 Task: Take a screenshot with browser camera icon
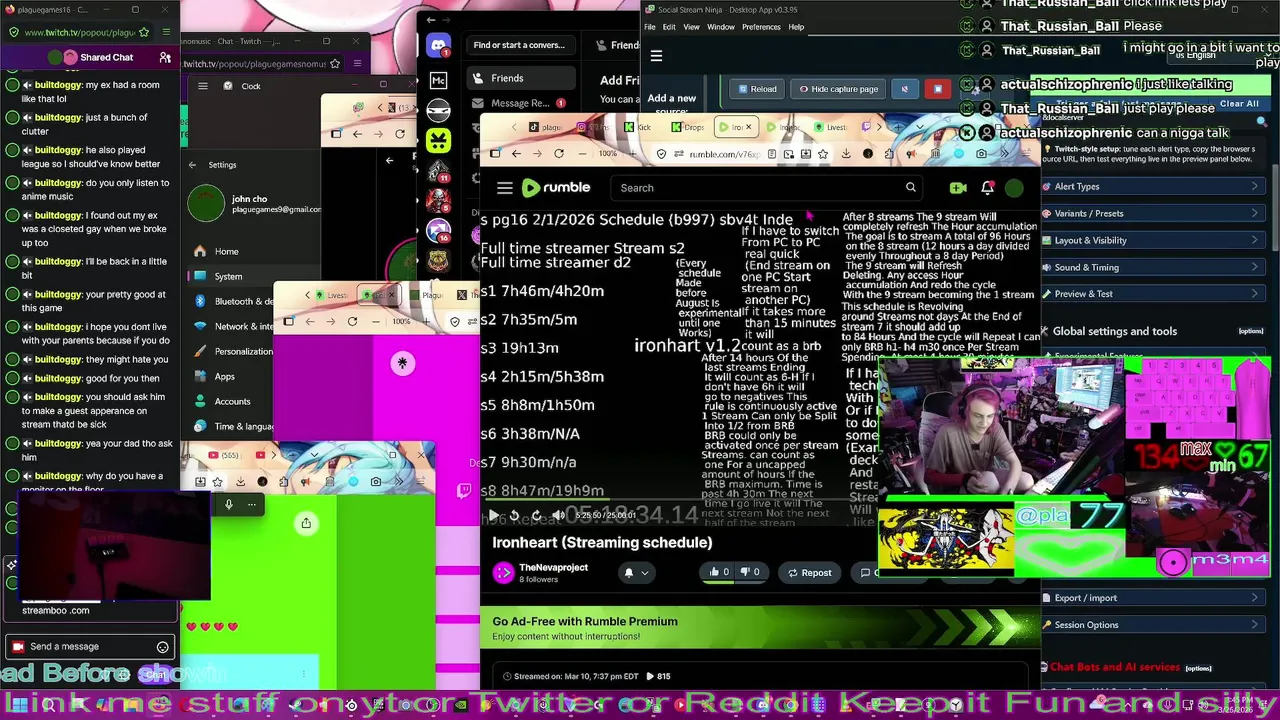[x=981, y=154]
